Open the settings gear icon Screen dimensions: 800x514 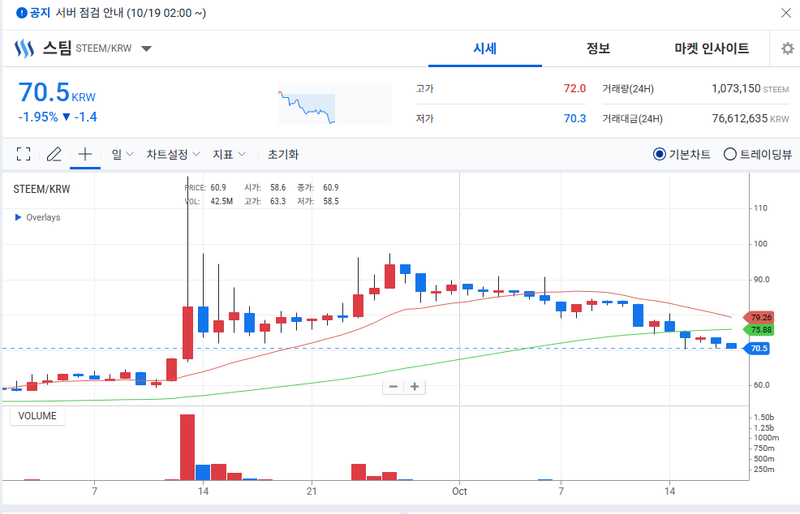click(787, 48)
